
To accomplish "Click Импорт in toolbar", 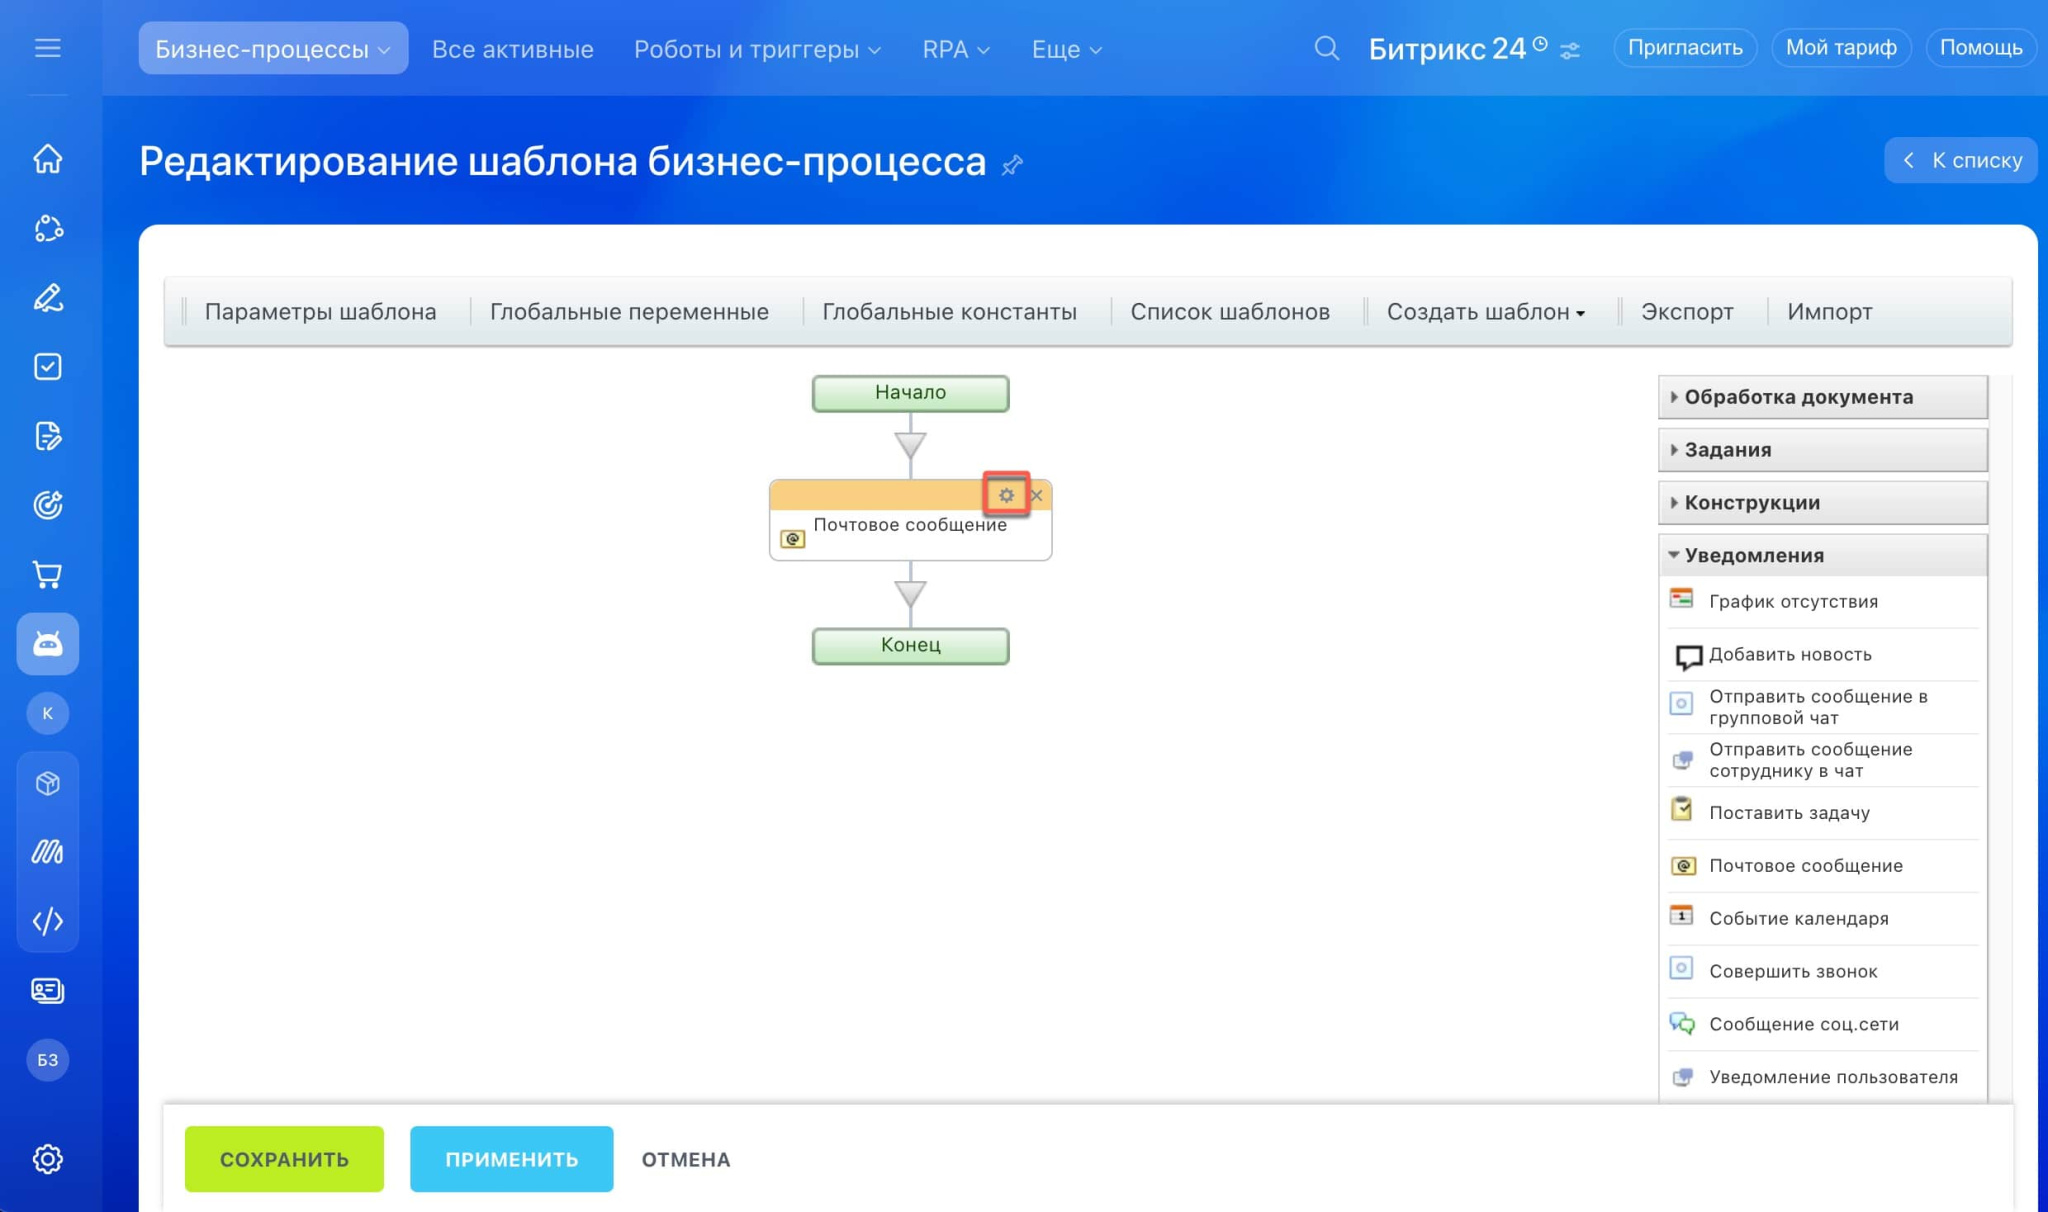I will [1830, 312].
